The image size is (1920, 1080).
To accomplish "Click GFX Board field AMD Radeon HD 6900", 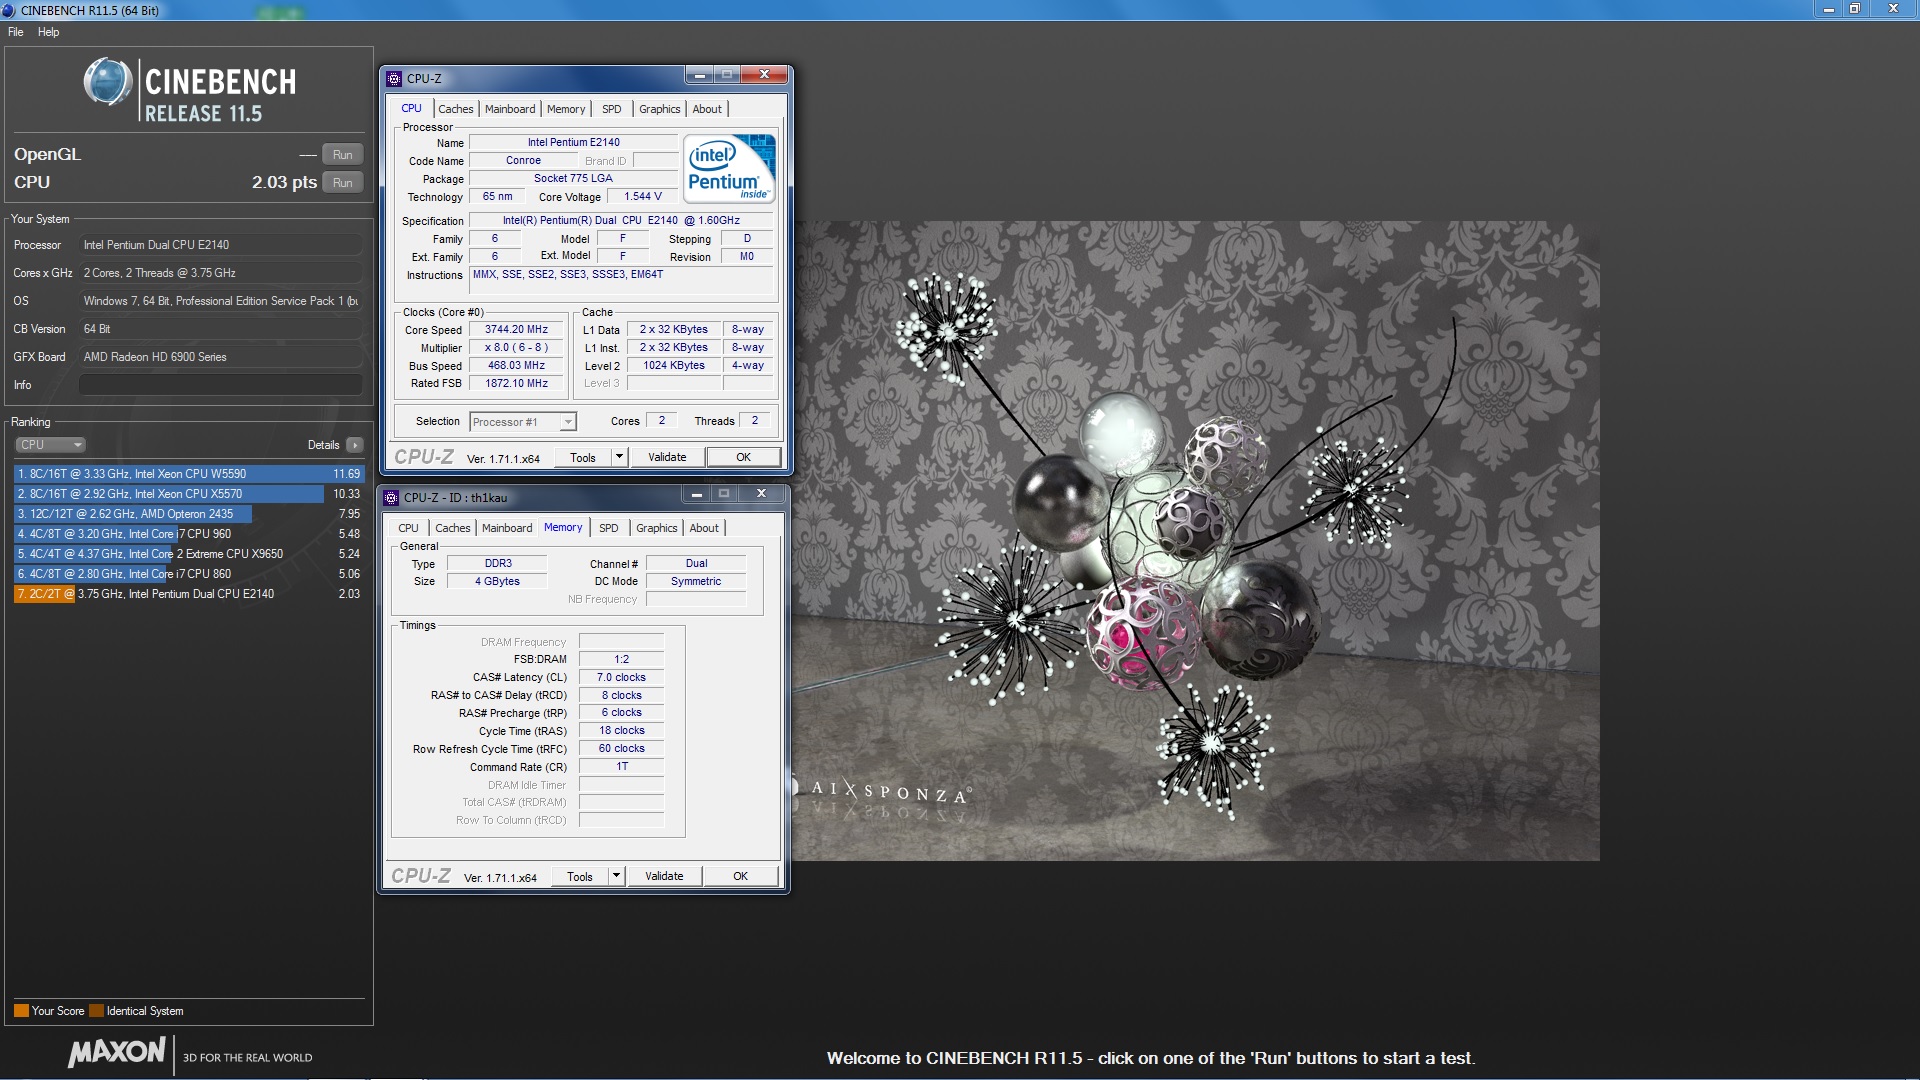I will (x=221, y=357).
